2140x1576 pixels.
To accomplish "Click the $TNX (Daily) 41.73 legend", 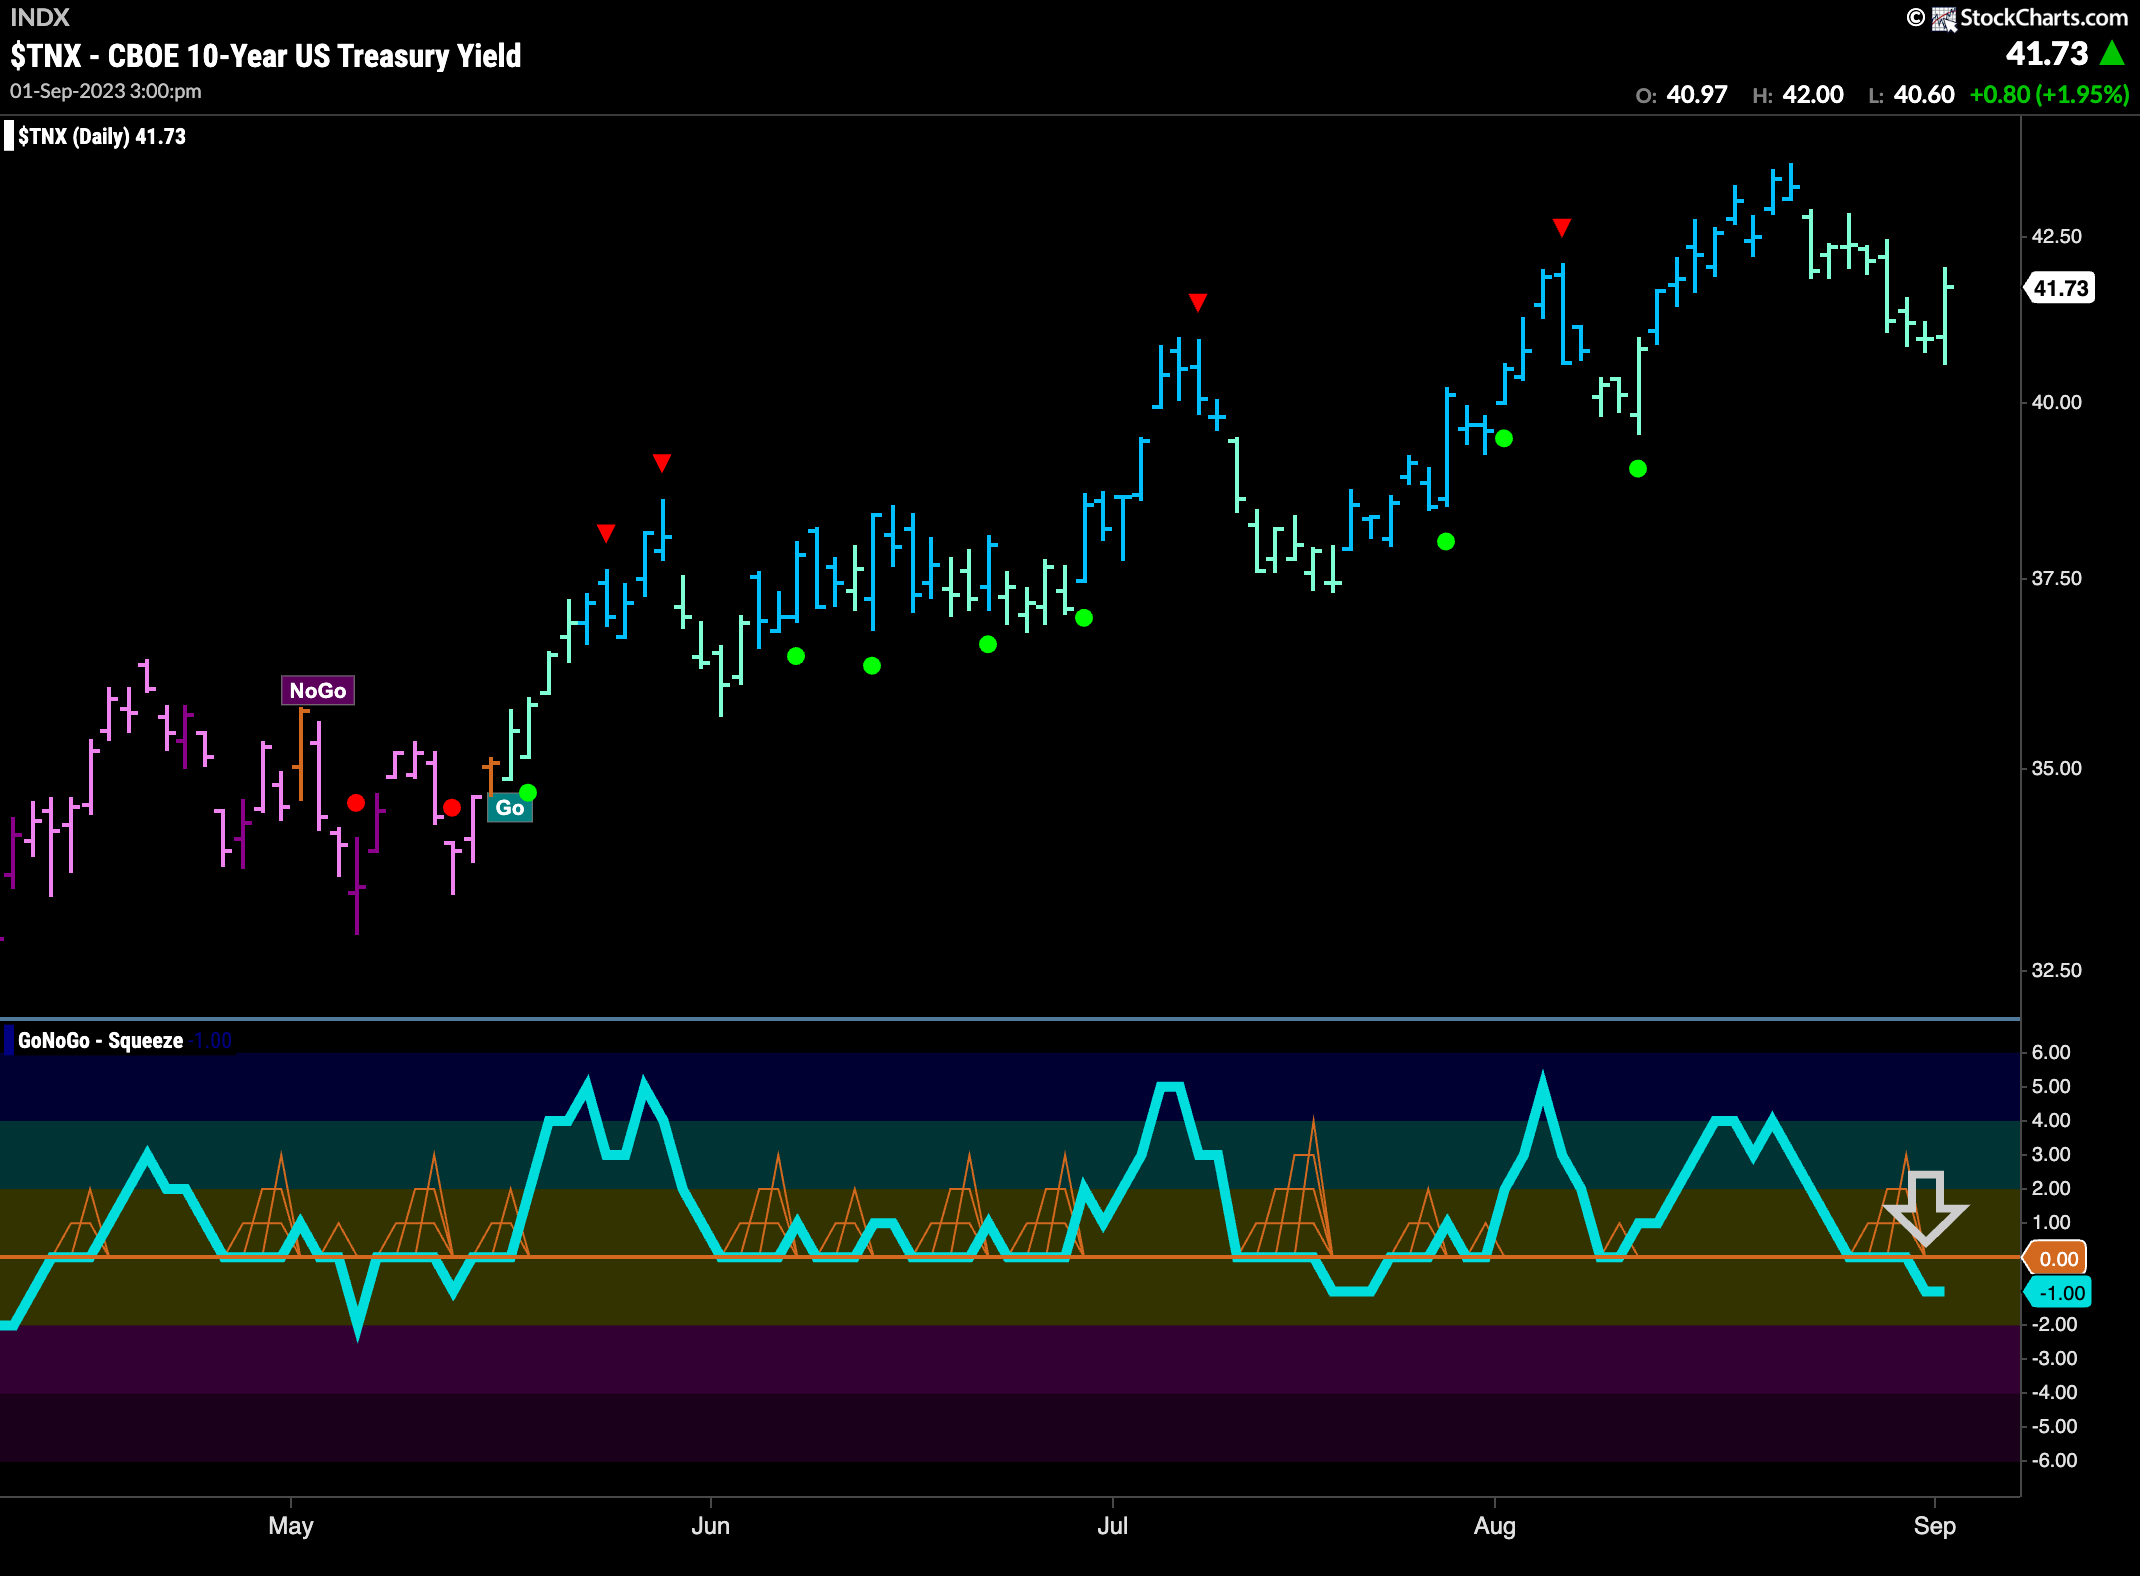I will [102, 136].
